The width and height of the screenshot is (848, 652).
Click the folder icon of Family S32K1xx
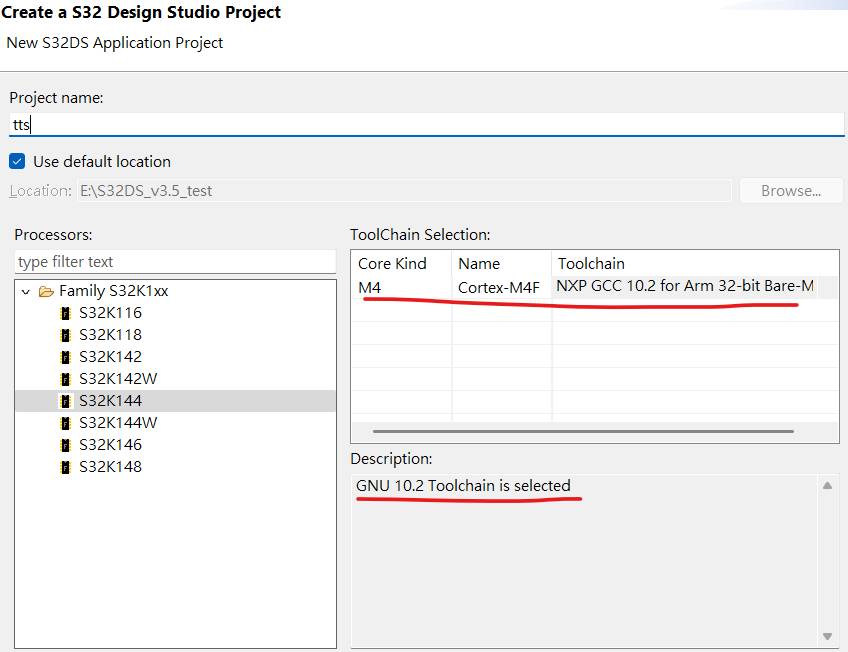coord(48,290)
